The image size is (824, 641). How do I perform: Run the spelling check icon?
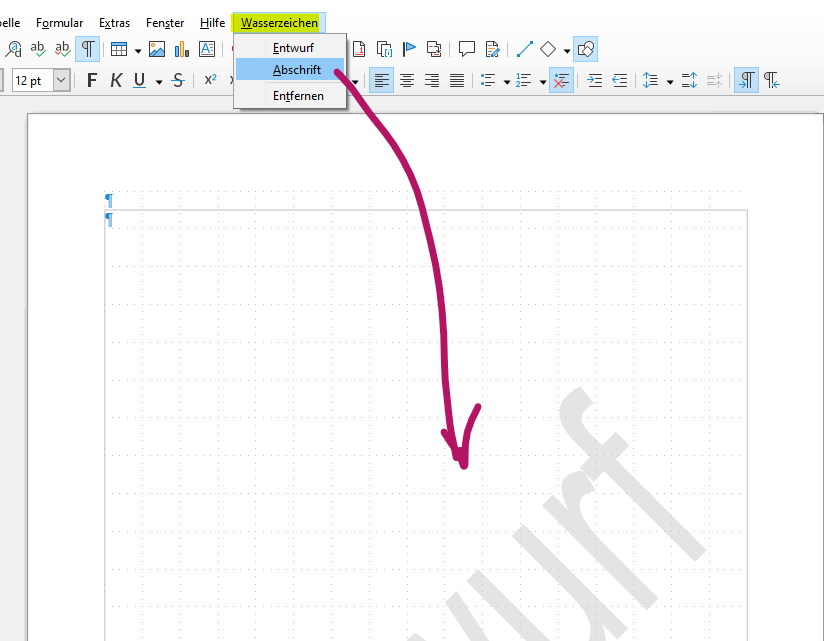(x=38, y=49)
